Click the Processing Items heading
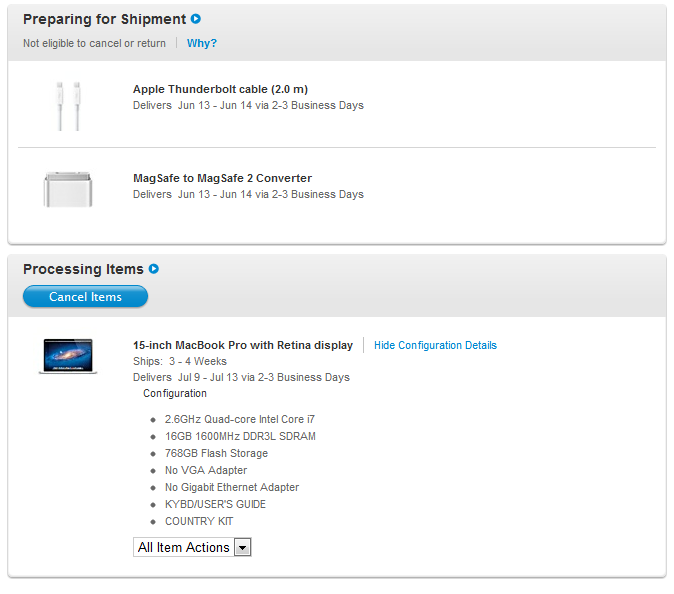Screen dimensions: 674x594 click(x=84, y=269)
